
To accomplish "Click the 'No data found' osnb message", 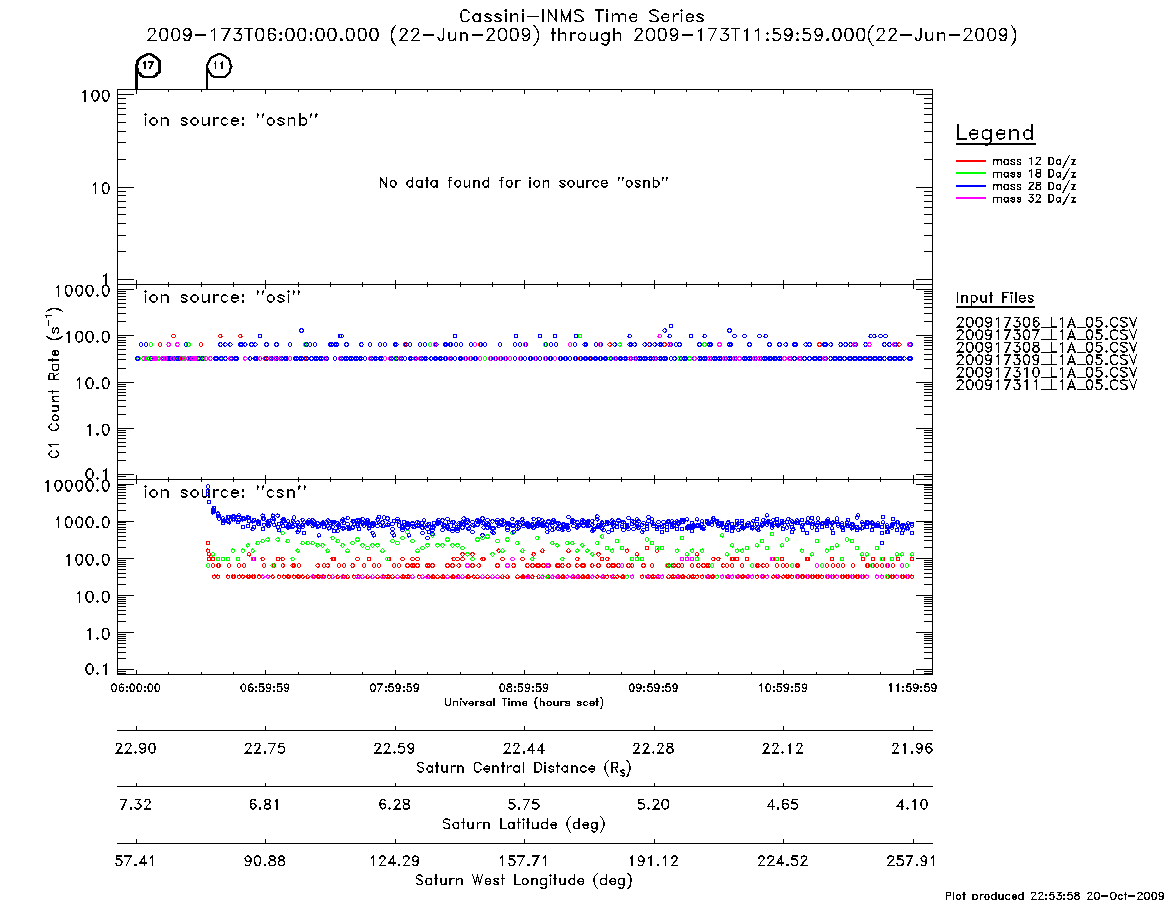I will (x=524, y=182).
